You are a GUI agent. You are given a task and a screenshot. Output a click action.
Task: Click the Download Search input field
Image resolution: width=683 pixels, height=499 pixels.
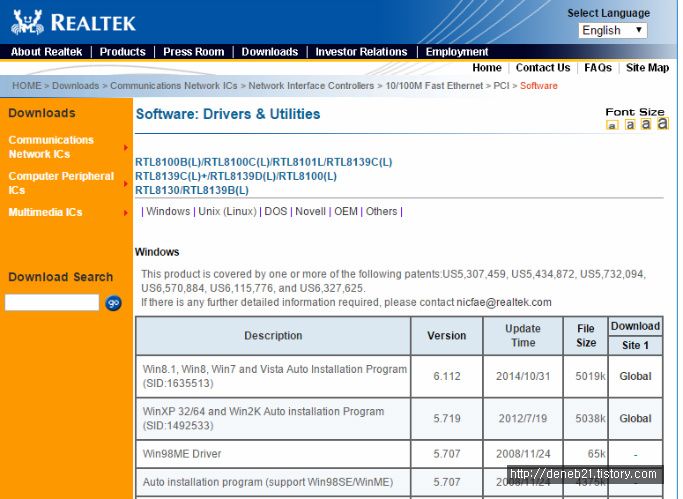(x=52, y=302)
